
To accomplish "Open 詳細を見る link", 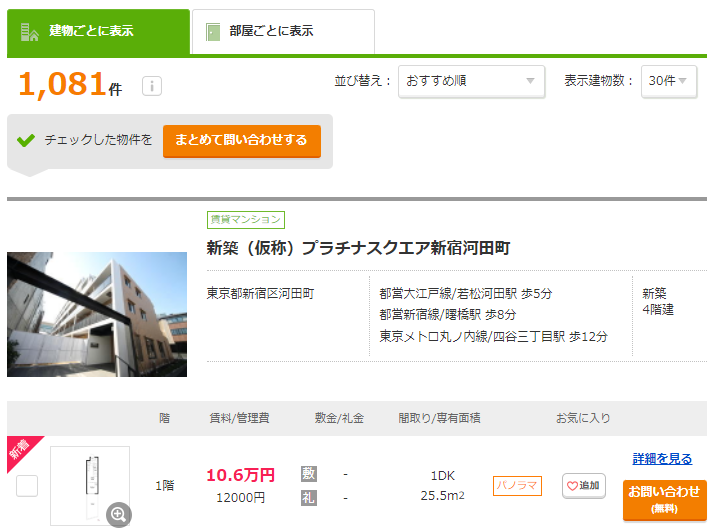I will pos(662,459).
